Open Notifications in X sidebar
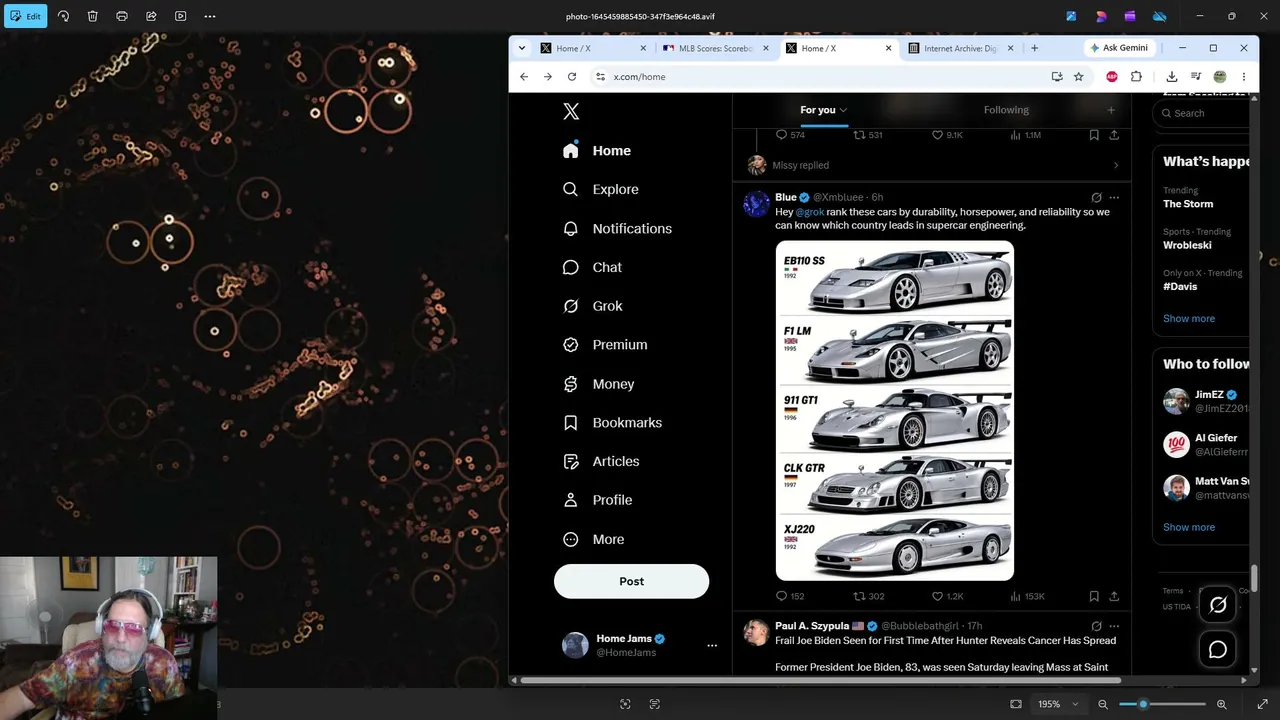This screenshot has height=720, width=1280. (x=617, y=229)
